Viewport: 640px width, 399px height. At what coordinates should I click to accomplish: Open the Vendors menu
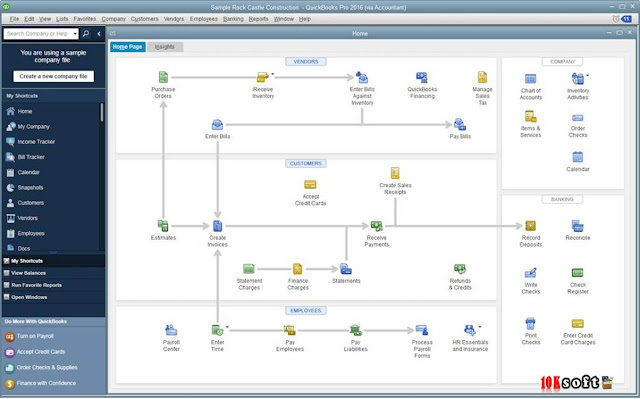174,19
